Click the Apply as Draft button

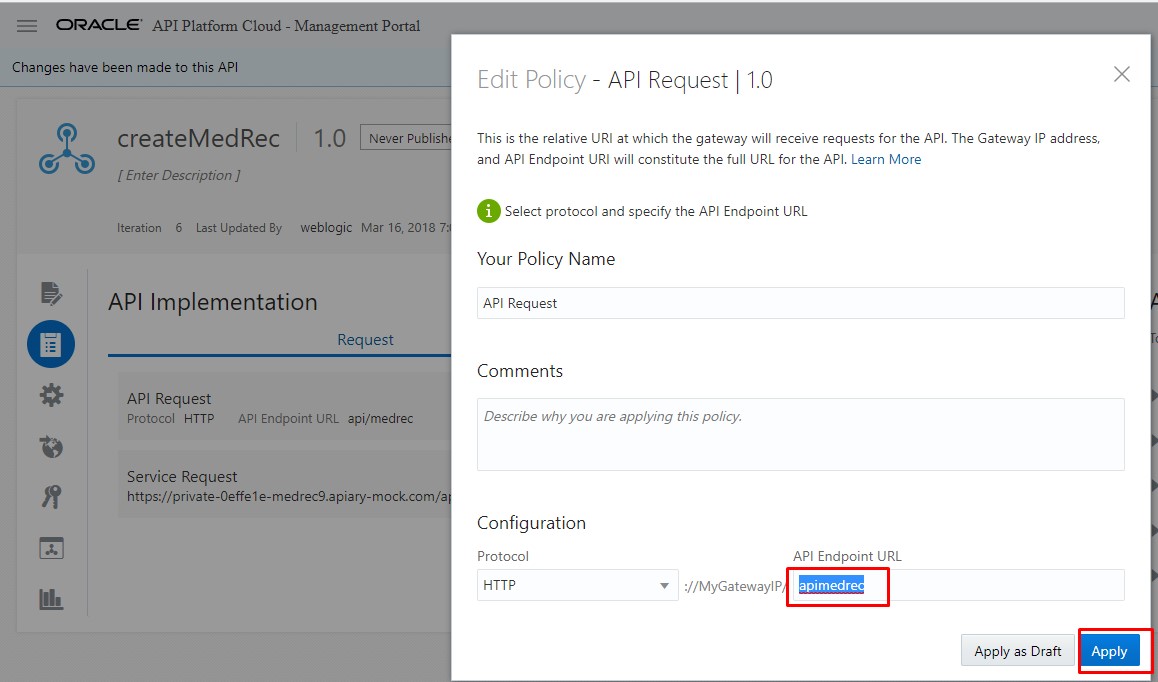pos(1017,651)
